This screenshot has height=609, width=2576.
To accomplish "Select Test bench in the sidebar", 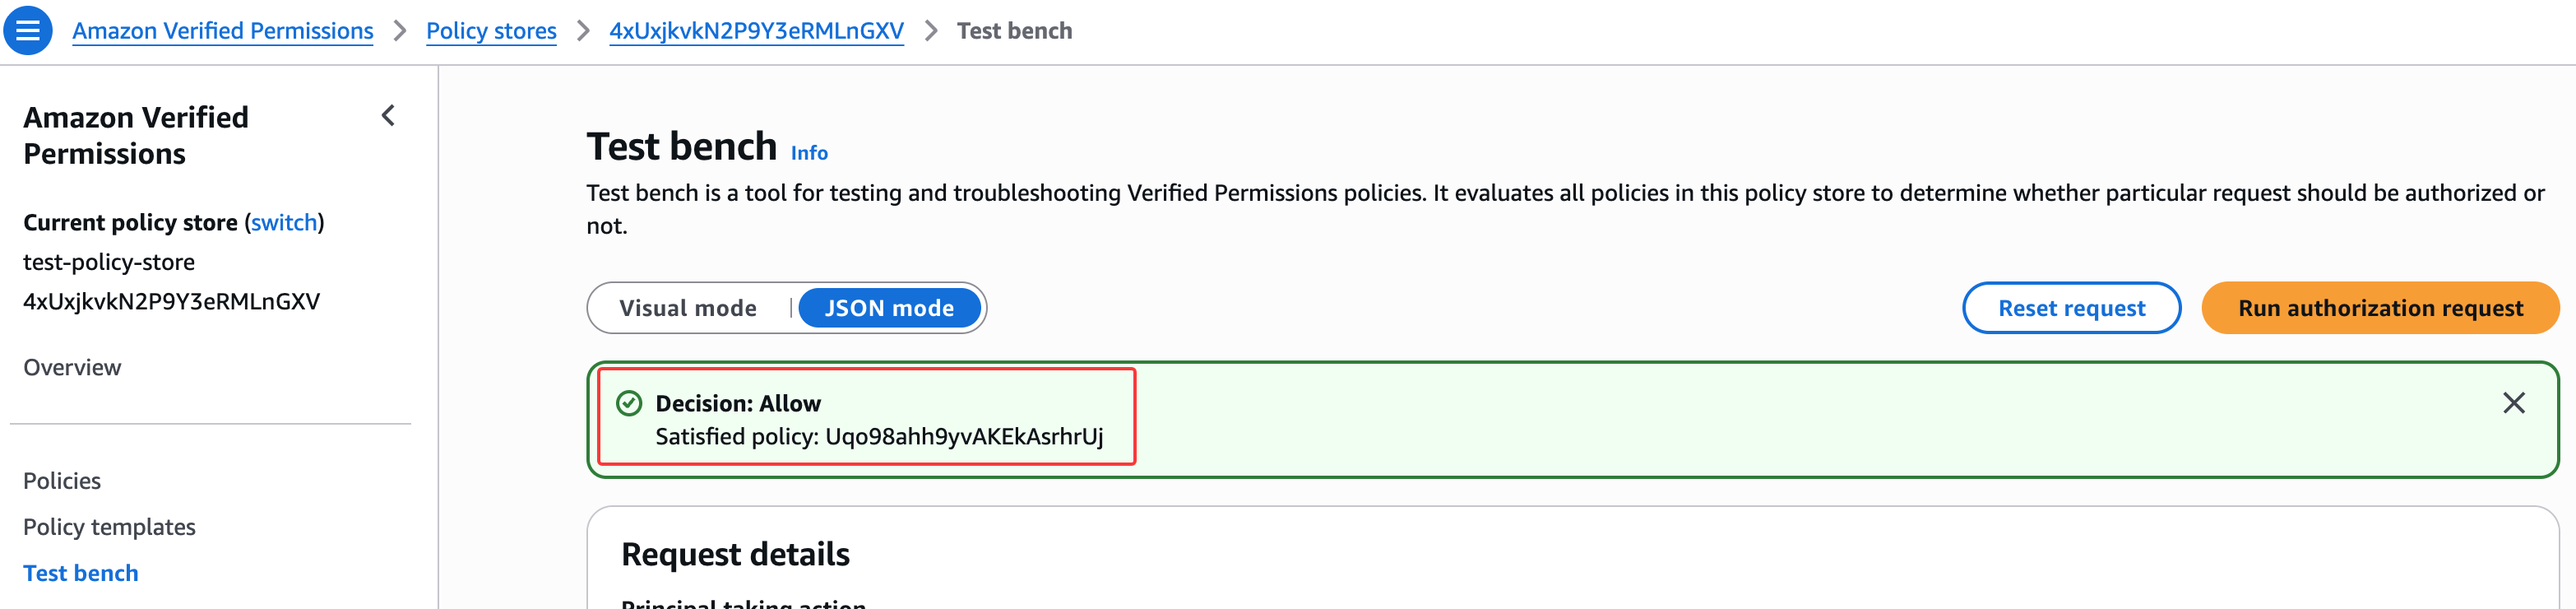I will click(81, 573).
